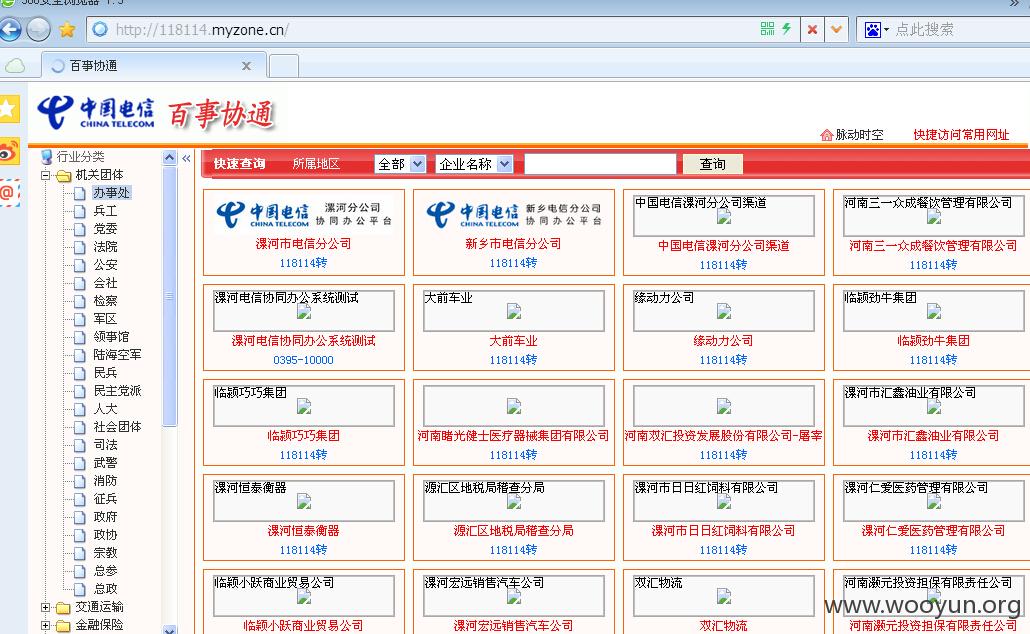Click the 新乡电信分公司 banner image
1030x634 pixels.
pyautogui.click(x=514, y=214)
